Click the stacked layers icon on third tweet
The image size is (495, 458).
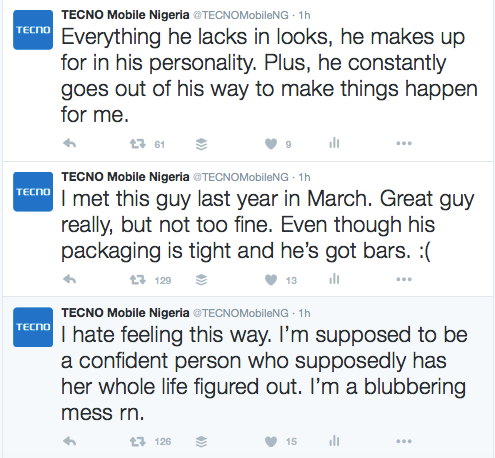[x=201, y=442]
